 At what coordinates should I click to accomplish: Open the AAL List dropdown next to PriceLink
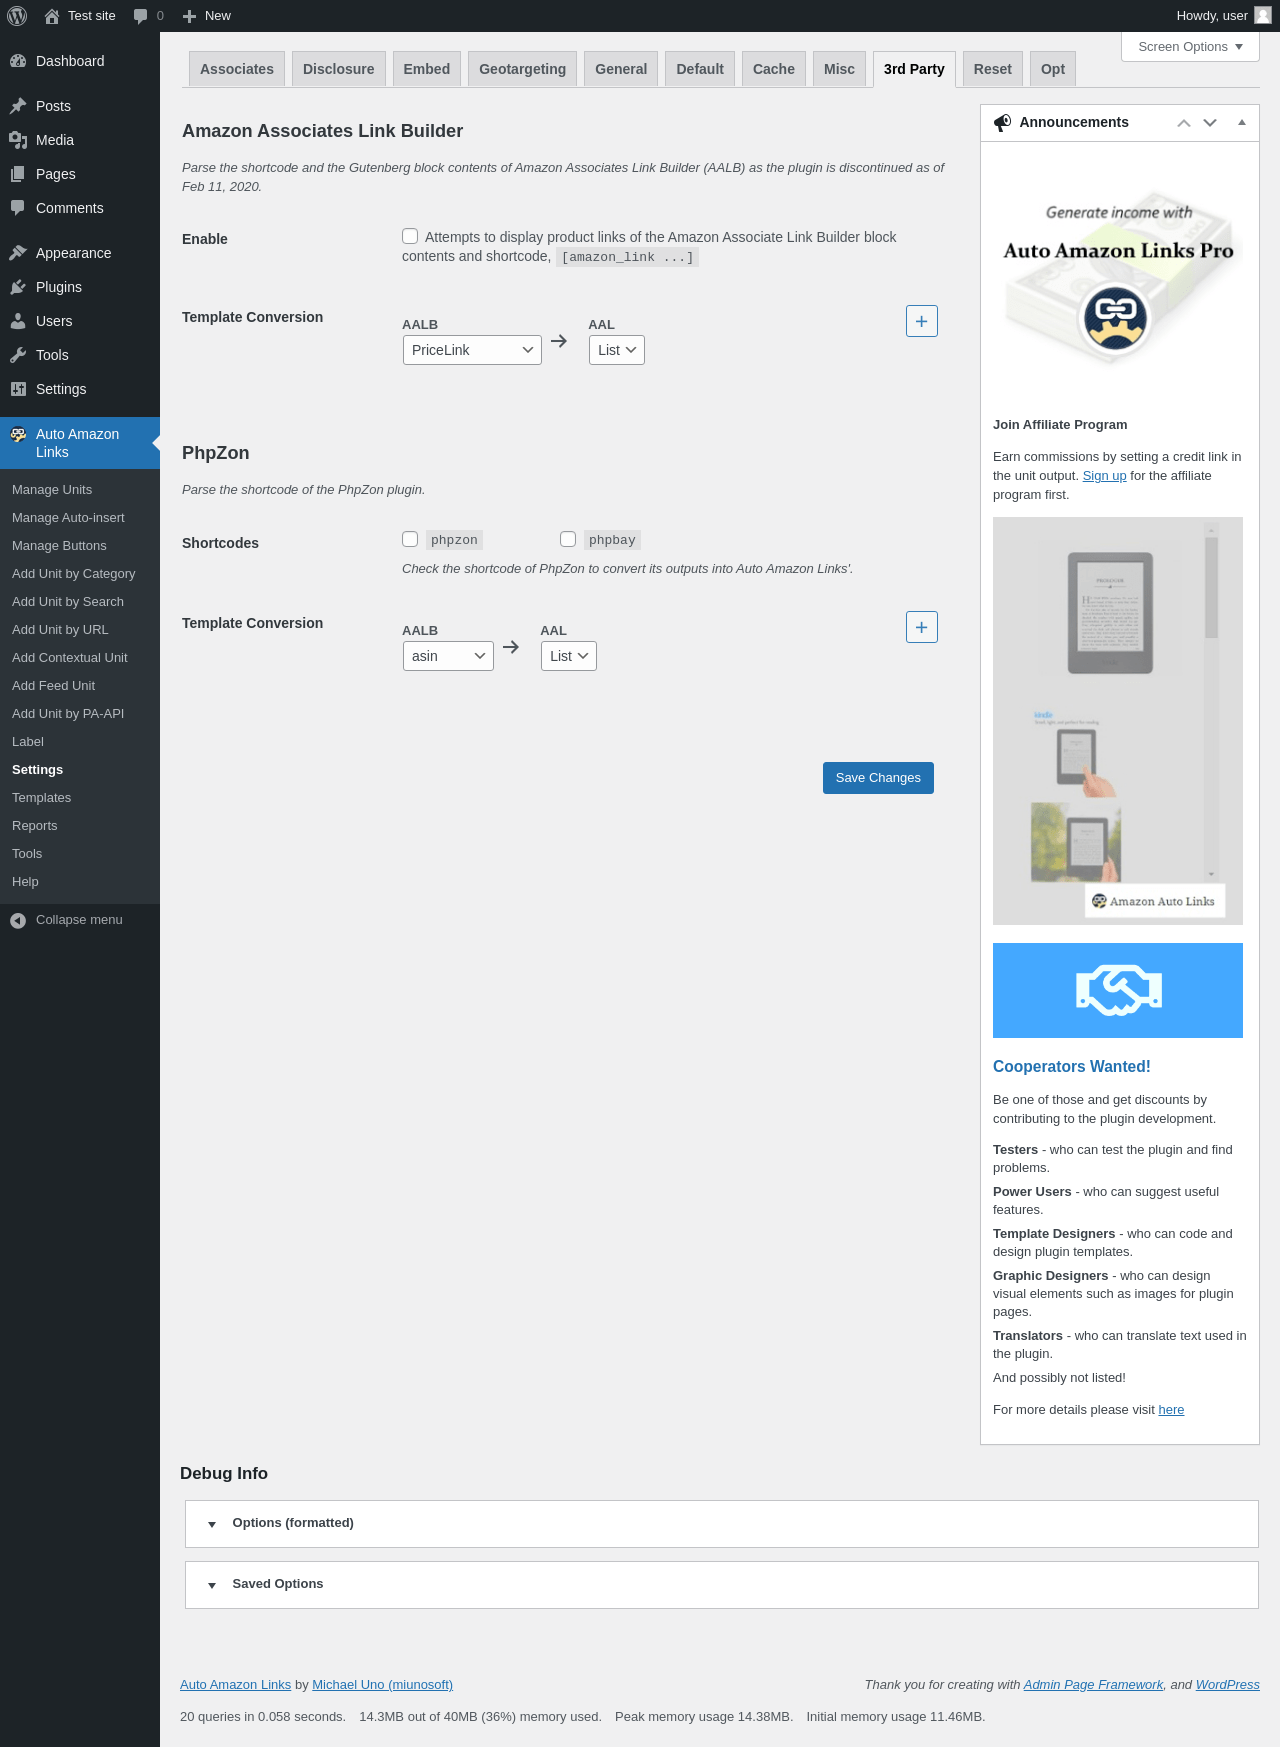coord(617,350)
